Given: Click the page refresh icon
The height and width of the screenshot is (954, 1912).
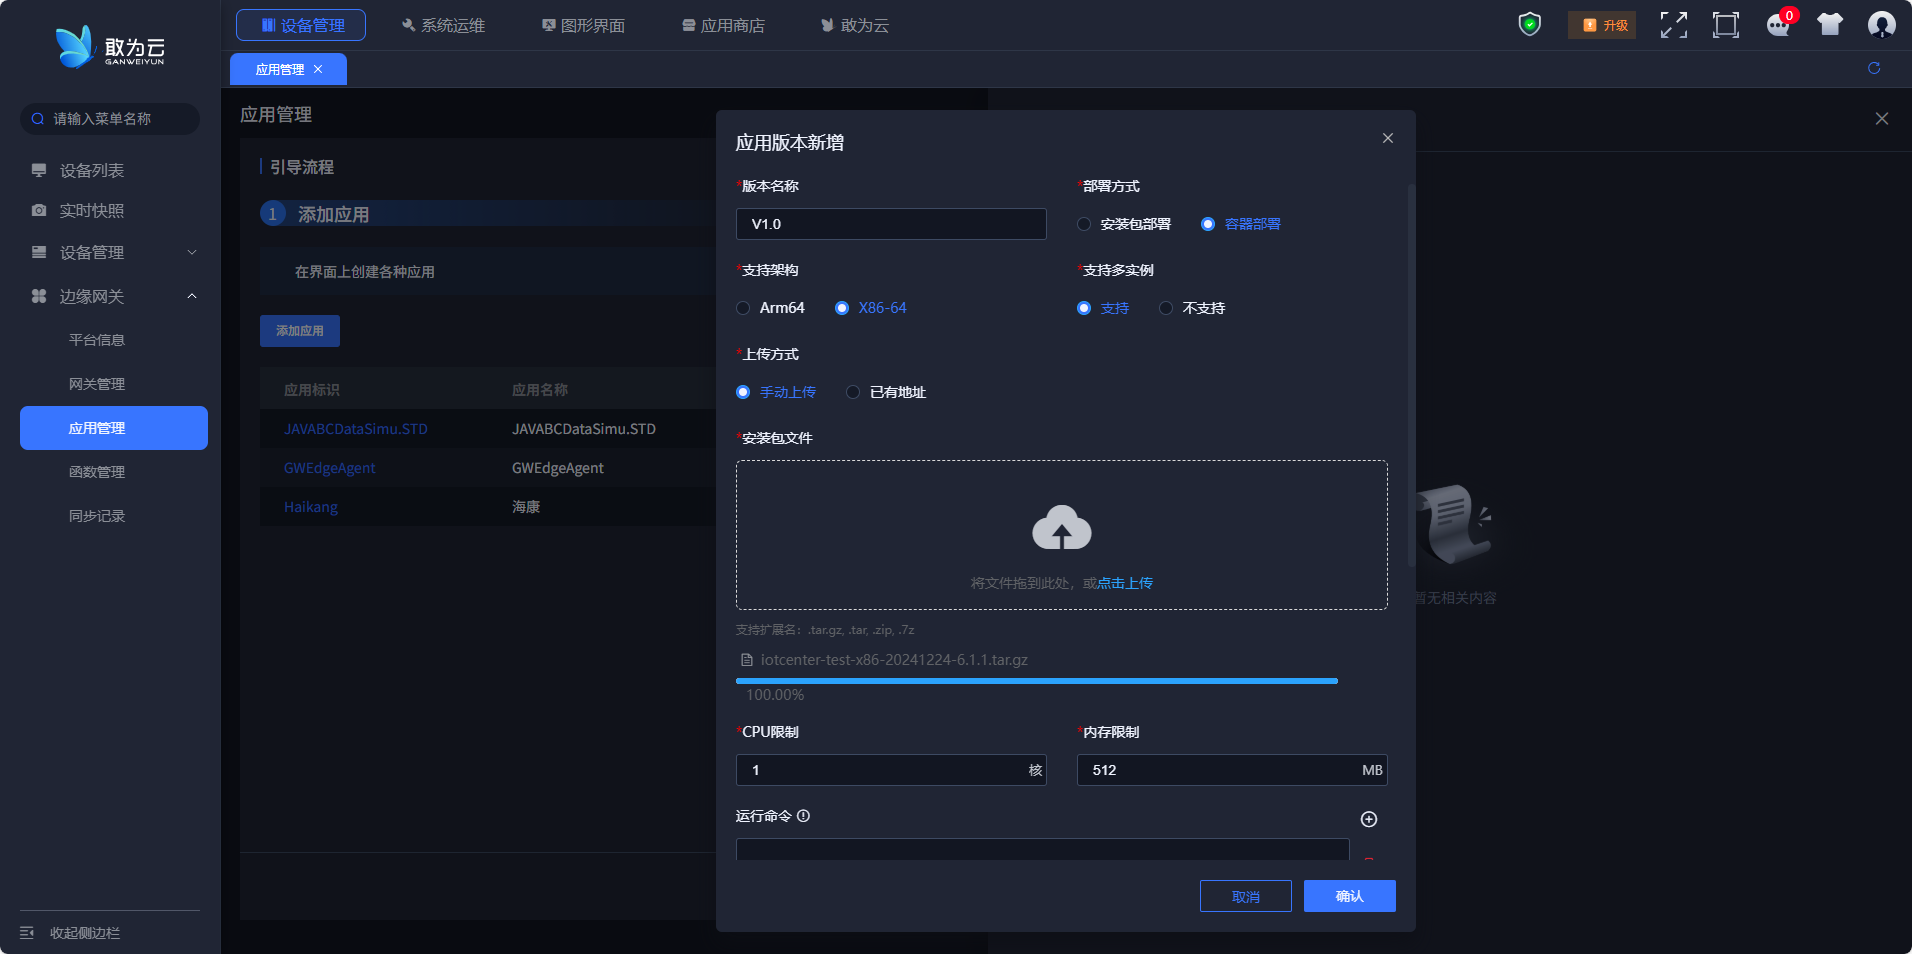Looking at the screenshot, I should [x=1873, y=68].
